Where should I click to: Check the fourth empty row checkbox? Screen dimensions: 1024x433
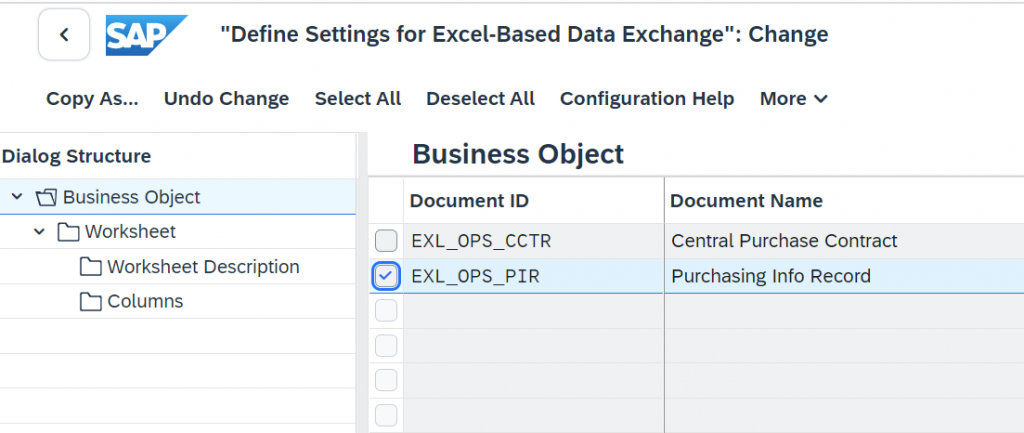click(x=386, y=415)
